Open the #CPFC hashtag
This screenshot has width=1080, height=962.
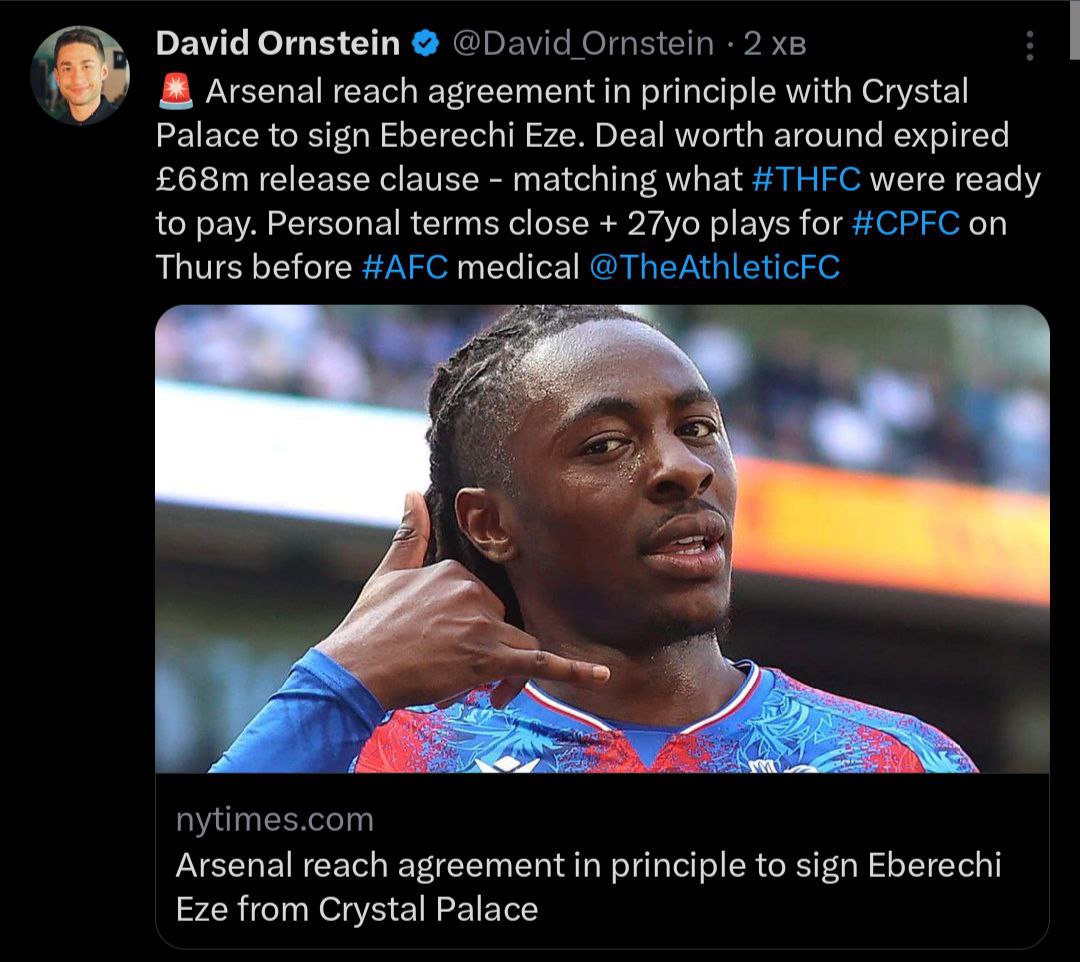point(906,224)
